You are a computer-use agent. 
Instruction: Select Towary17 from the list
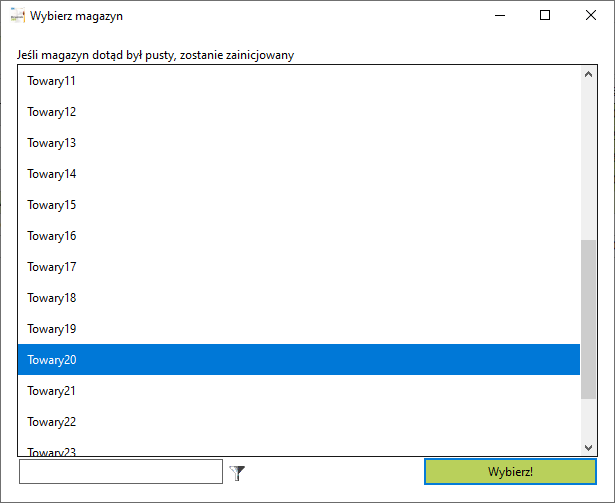pyautogui.click(x=299, y=267)
